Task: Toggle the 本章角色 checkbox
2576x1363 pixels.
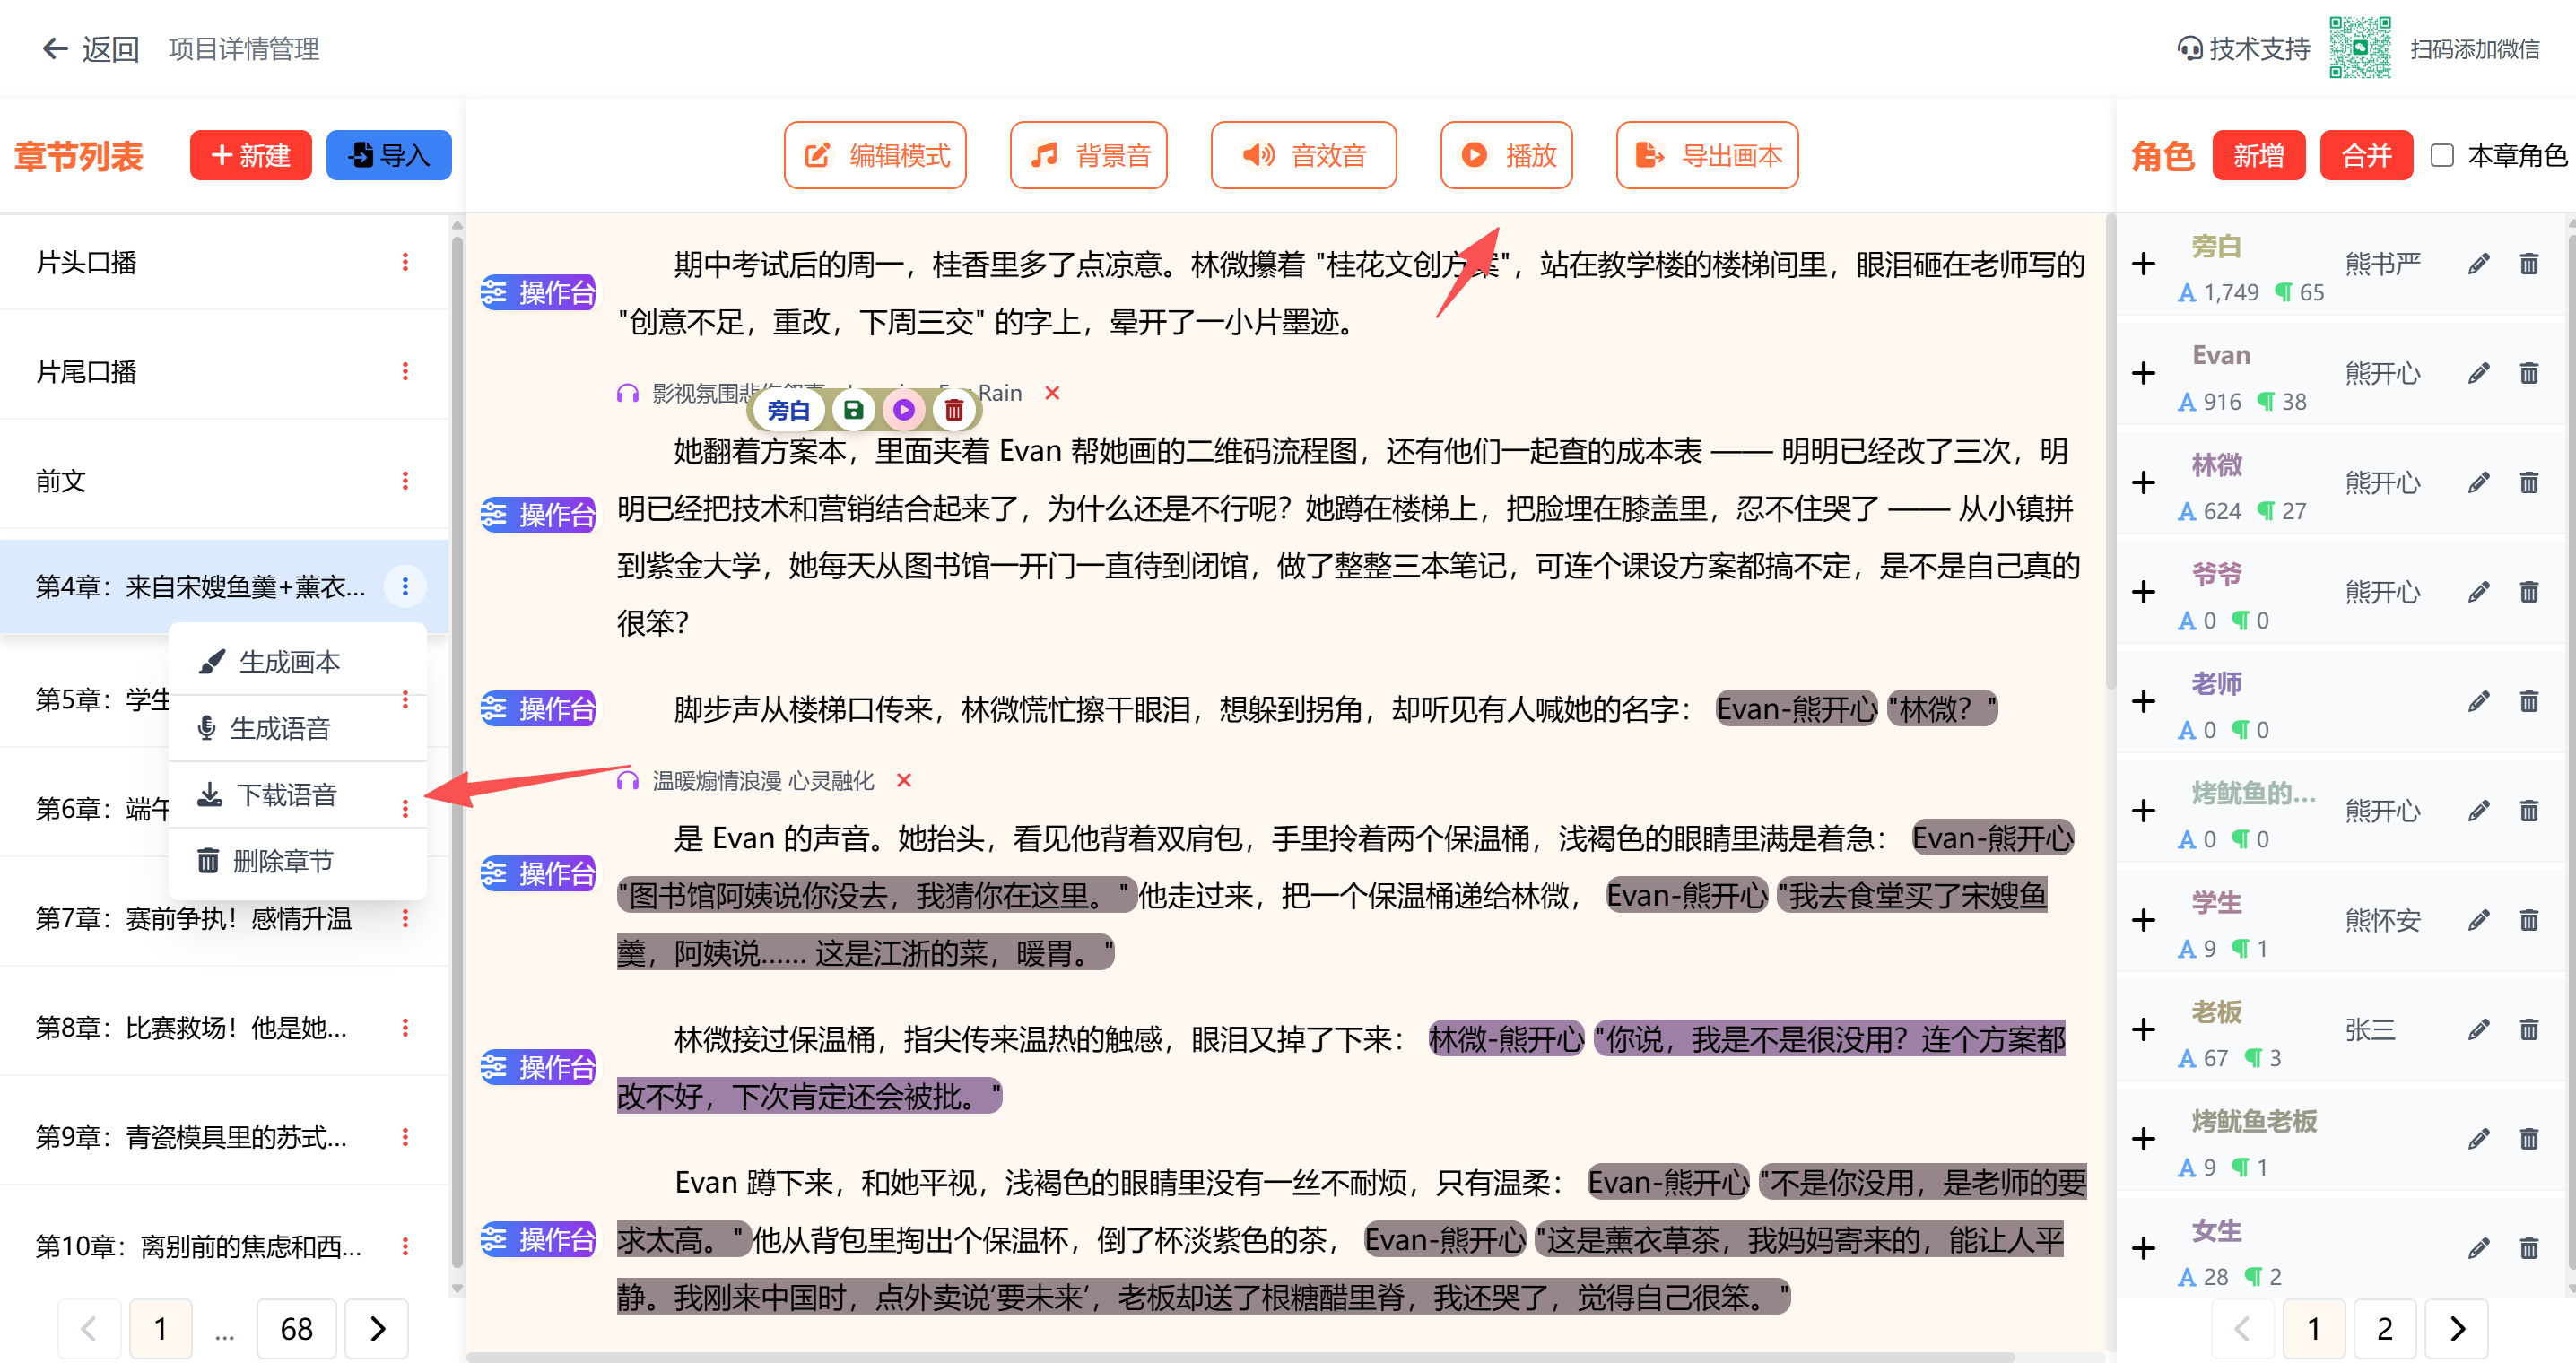Action: pos(2441,156)
